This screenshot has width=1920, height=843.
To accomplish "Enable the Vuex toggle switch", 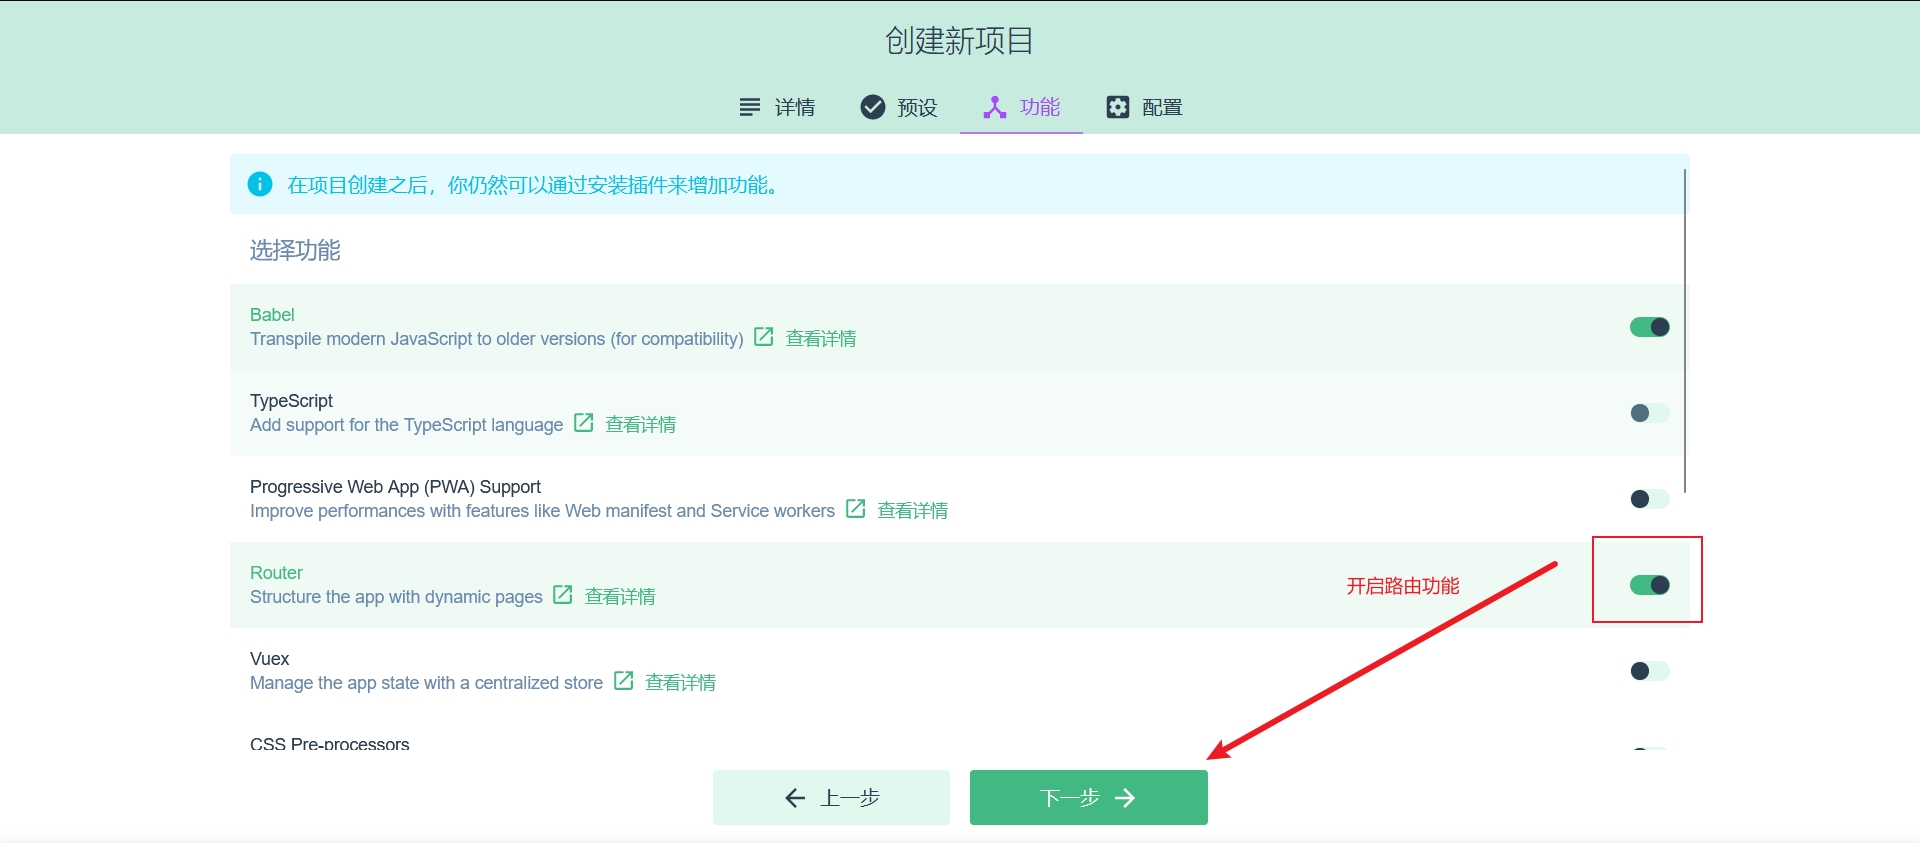I will tap(1649, 671).
